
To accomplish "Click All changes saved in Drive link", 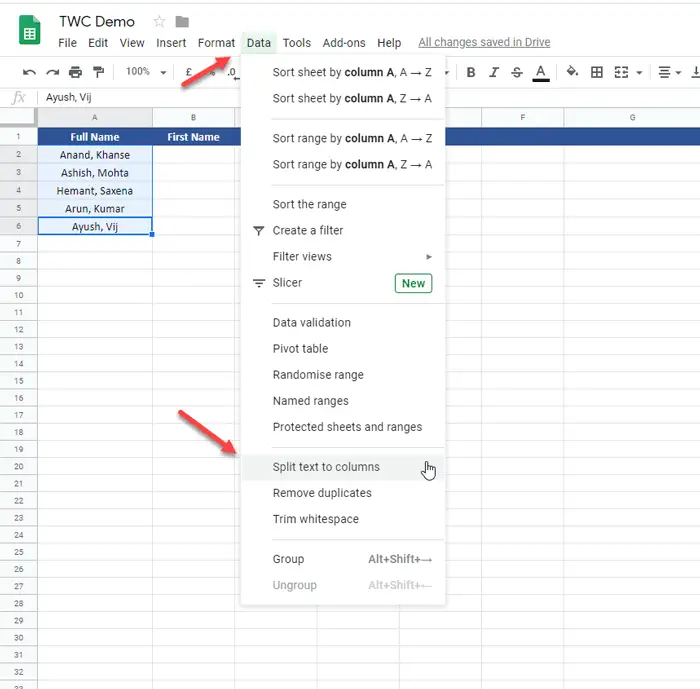I will [x=484, y=42].
